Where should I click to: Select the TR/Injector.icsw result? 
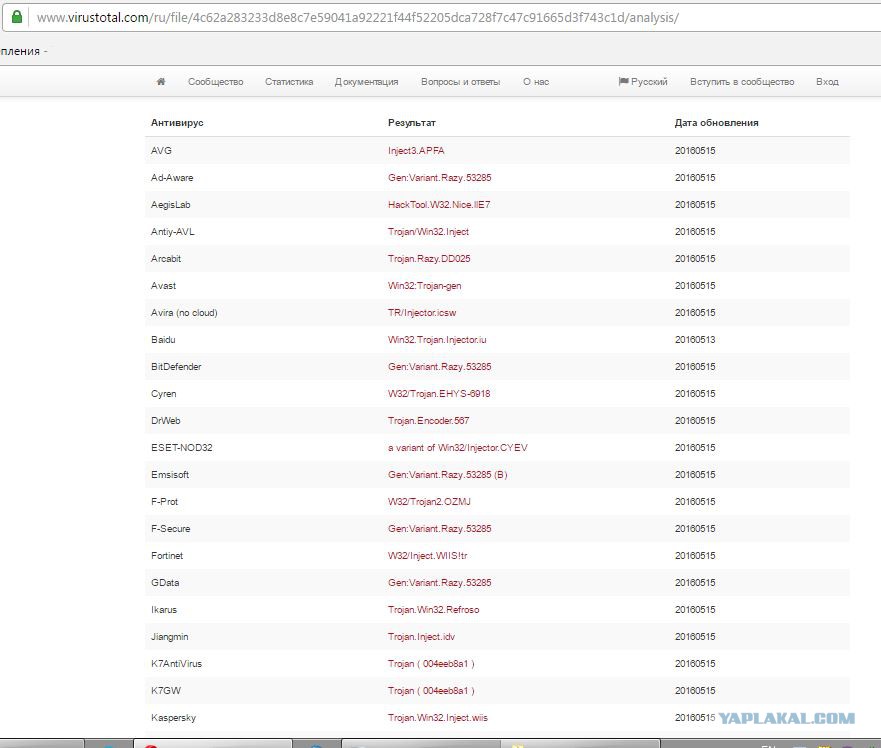click(422, 312)
